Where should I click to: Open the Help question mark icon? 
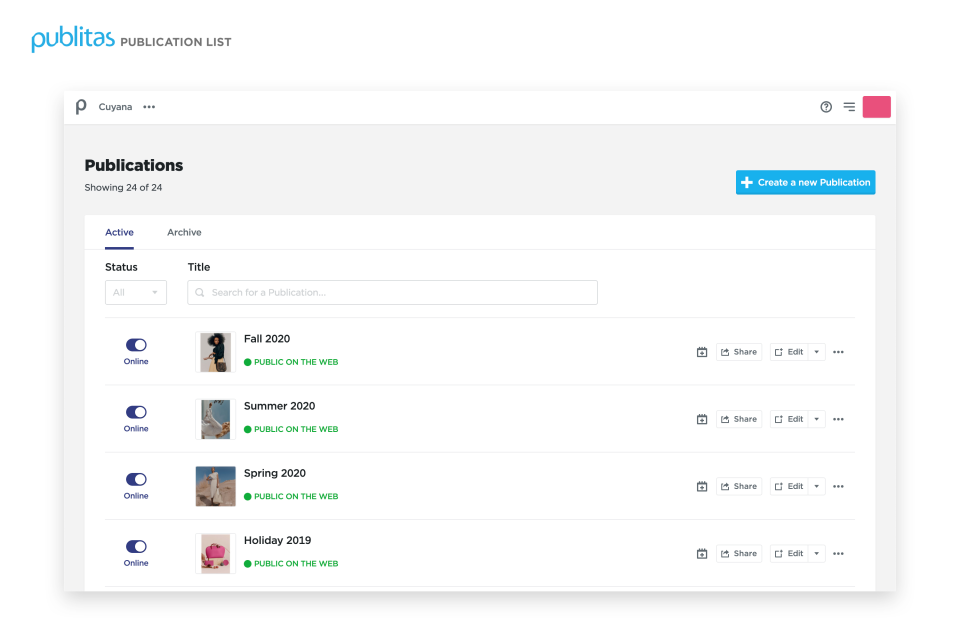(x=825, y=106)
